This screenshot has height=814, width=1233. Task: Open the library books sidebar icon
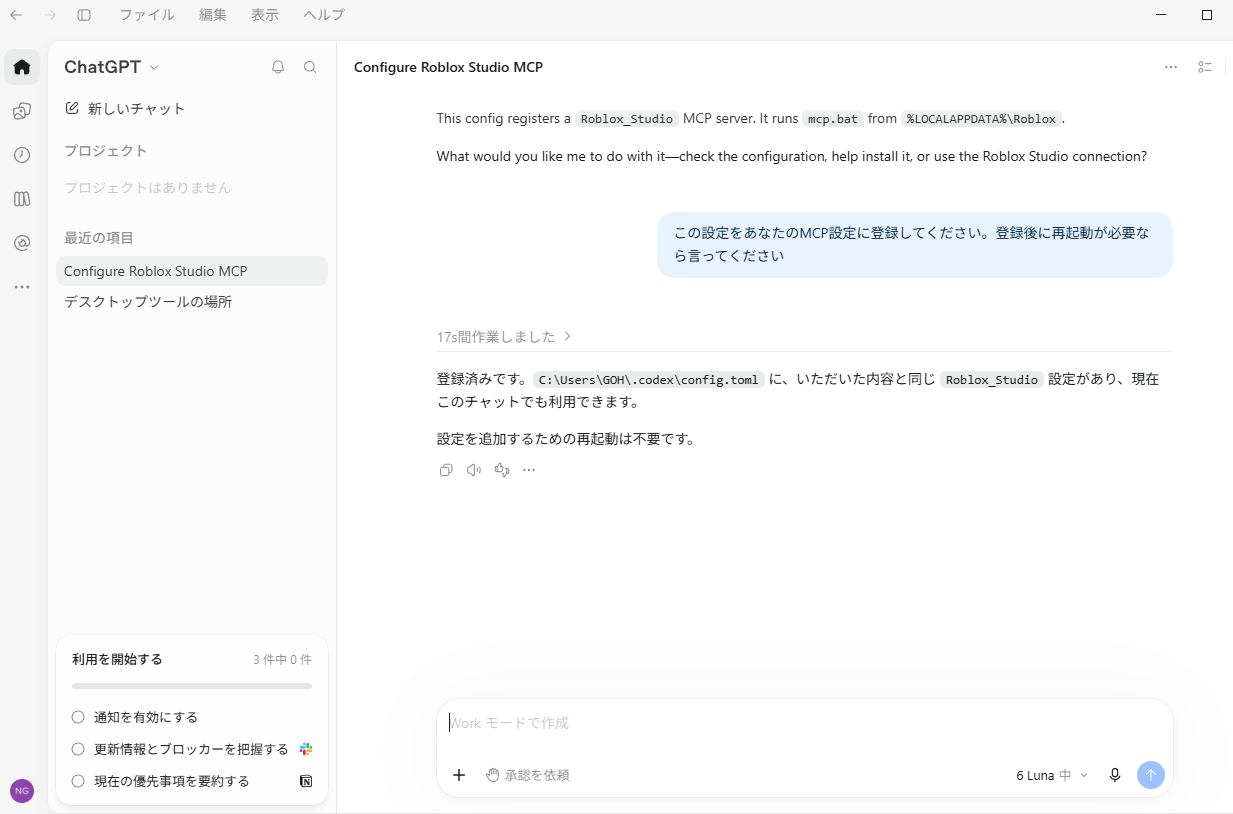tap(22, 199)
